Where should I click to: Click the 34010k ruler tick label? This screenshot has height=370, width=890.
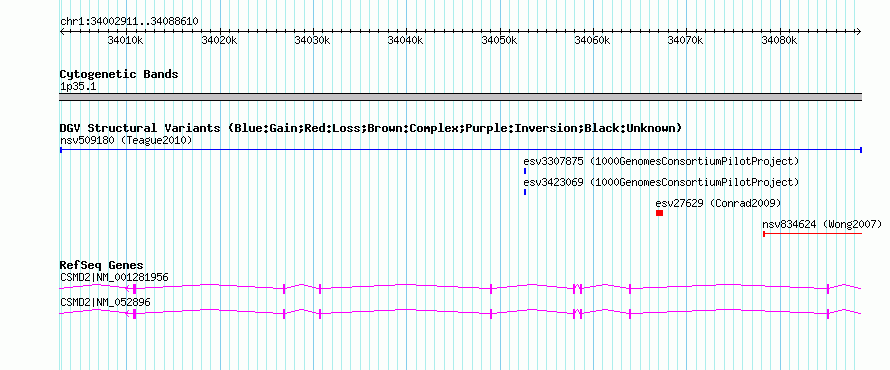[x=126, y=40]
